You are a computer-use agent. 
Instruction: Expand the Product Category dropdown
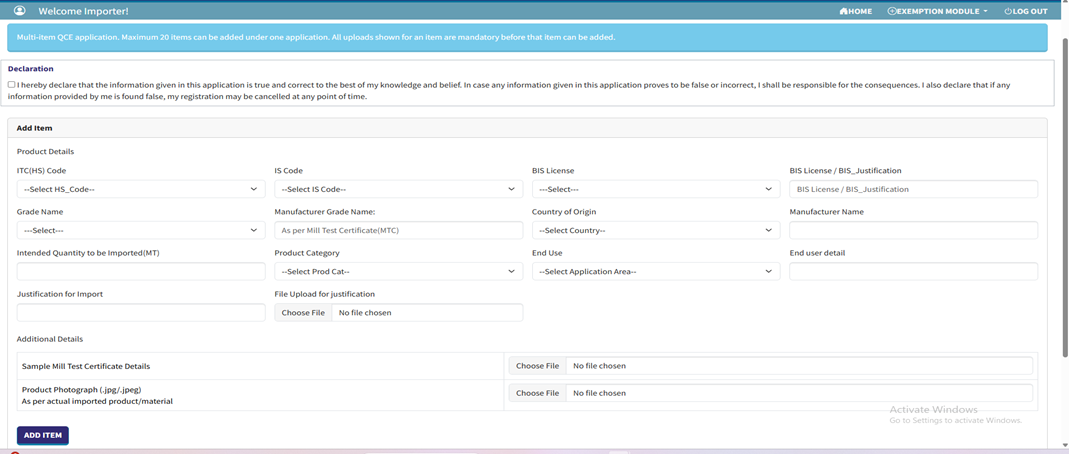click(399, 271)
